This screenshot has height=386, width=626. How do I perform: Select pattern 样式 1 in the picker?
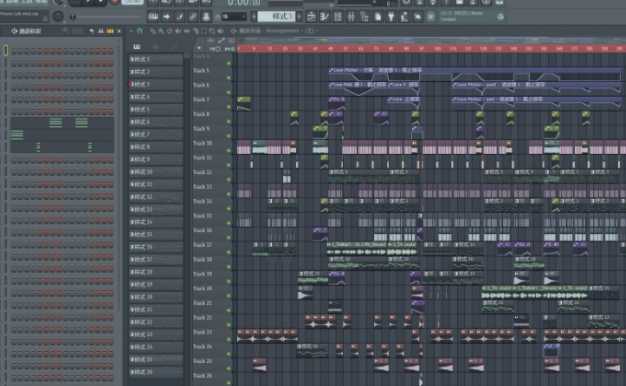pyautogui.click(x=156, y=59)
